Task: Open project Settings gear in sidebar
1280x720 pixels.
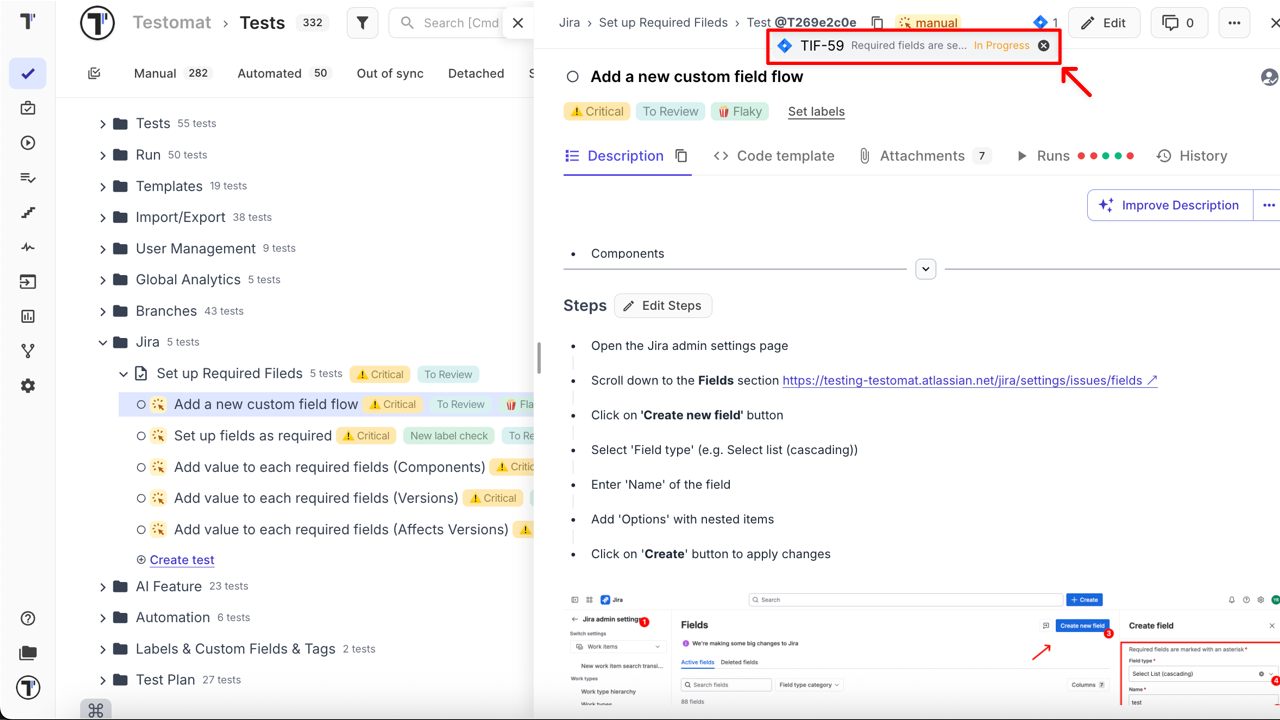Action: click(x=27, y=387)
